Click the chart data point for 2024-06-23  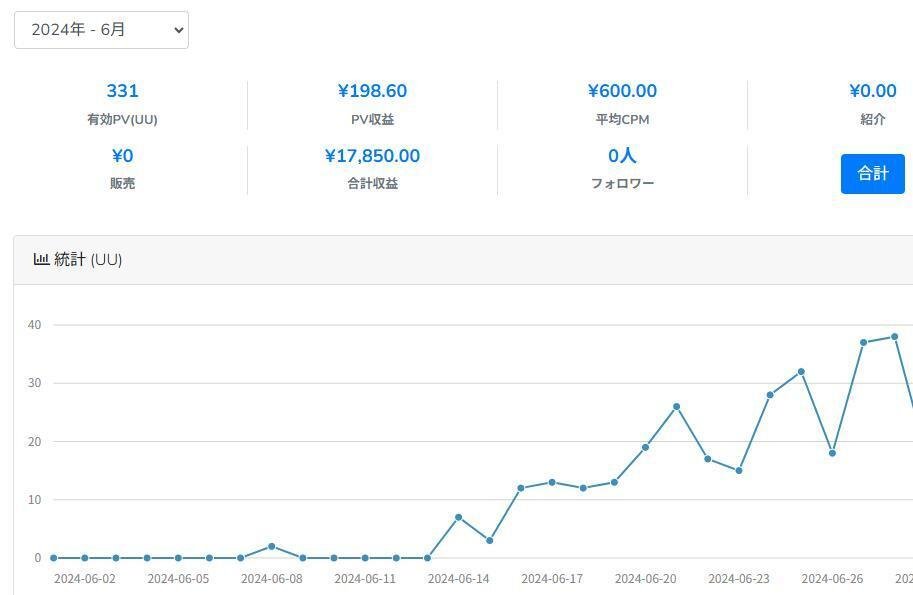(x=739, y=470)
